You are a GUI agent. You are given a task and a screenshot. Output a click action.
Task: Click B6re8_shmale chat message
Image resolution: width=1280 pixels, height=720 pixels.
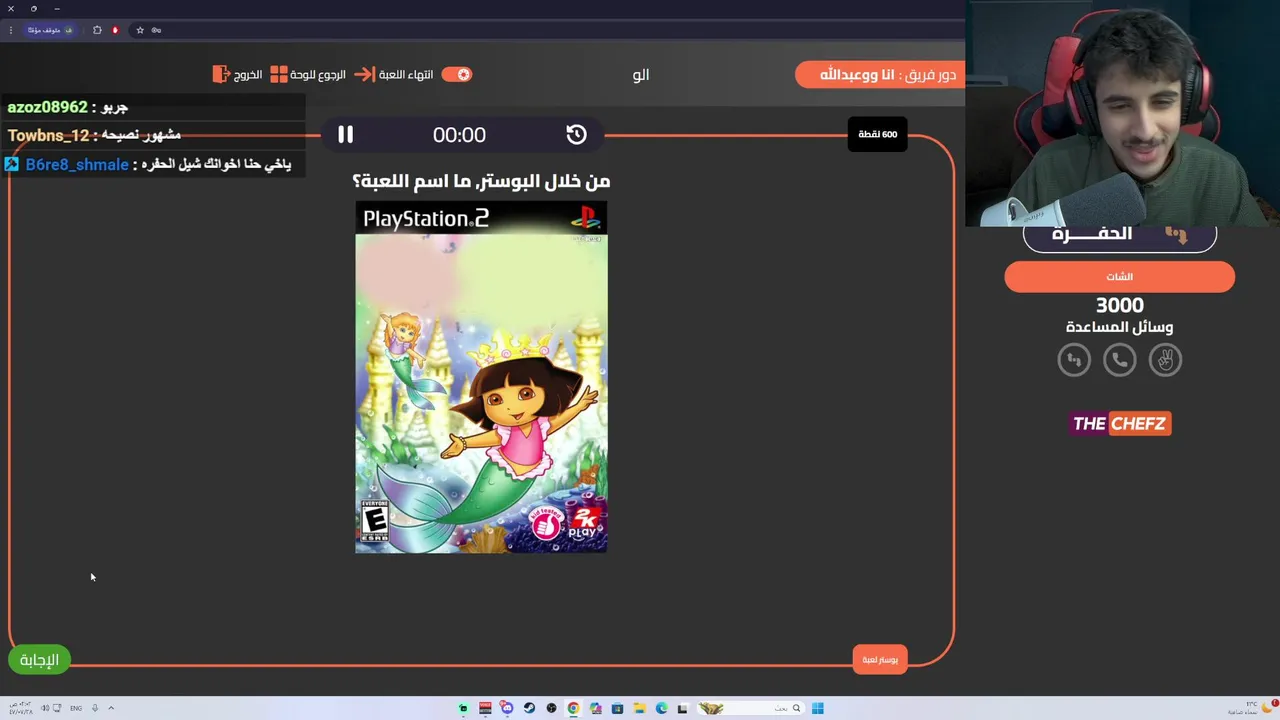[x=148, y=164]
